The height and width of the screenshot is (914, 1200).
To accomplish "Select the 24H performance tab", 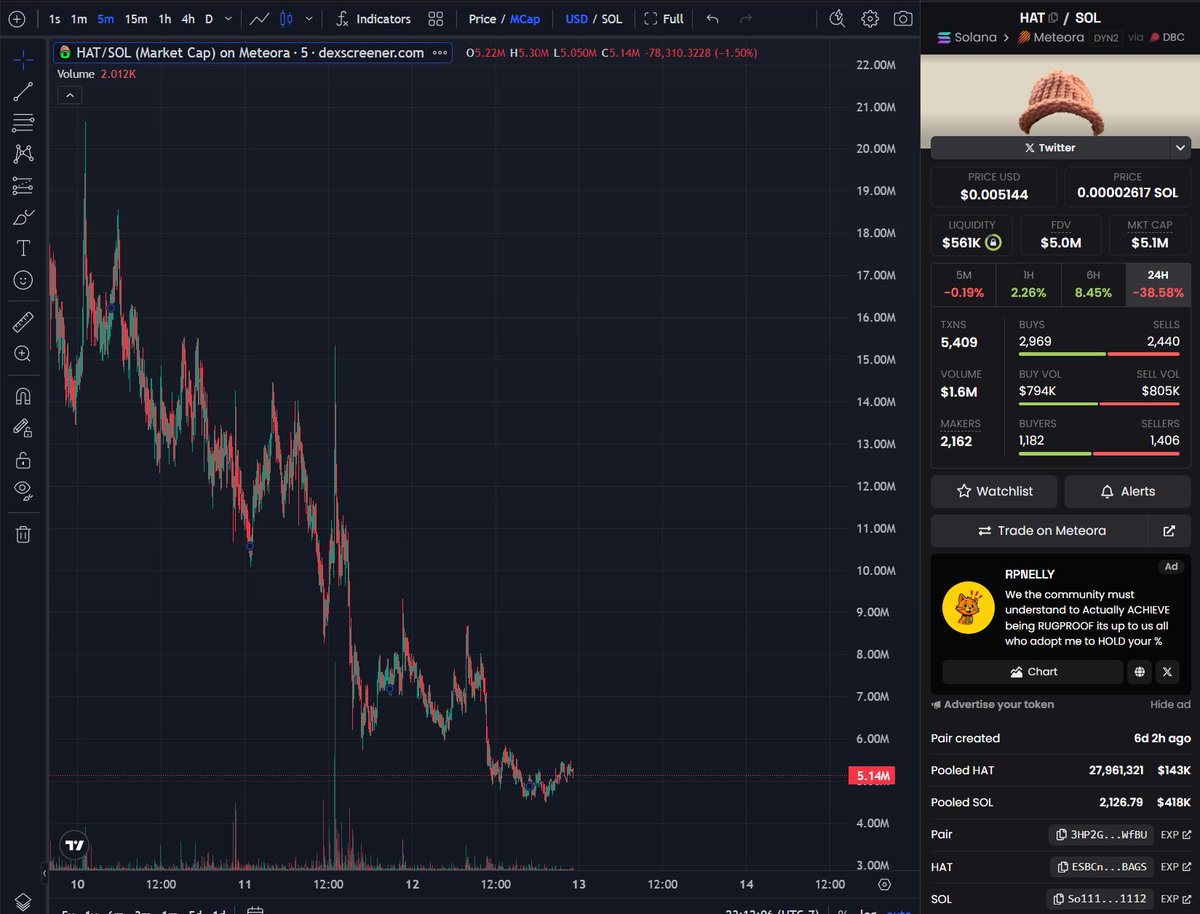I will coord(1158,285).
